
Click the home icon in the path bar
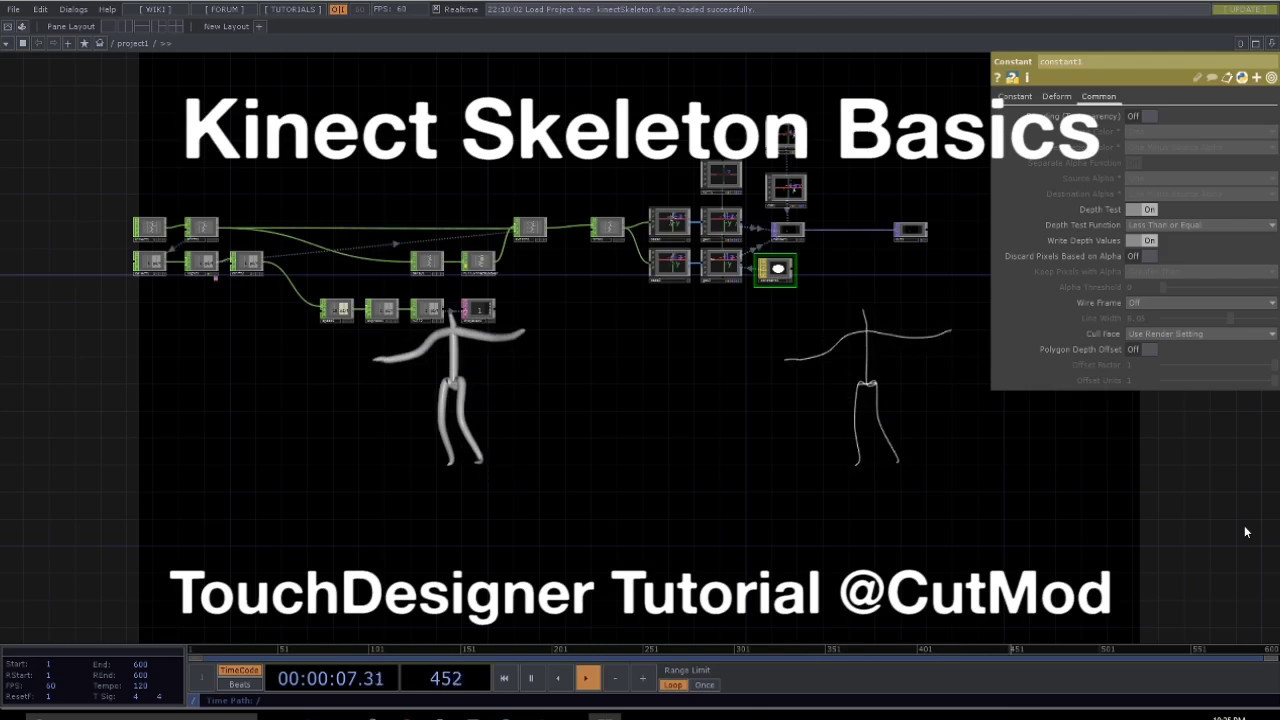coord(99,43)
